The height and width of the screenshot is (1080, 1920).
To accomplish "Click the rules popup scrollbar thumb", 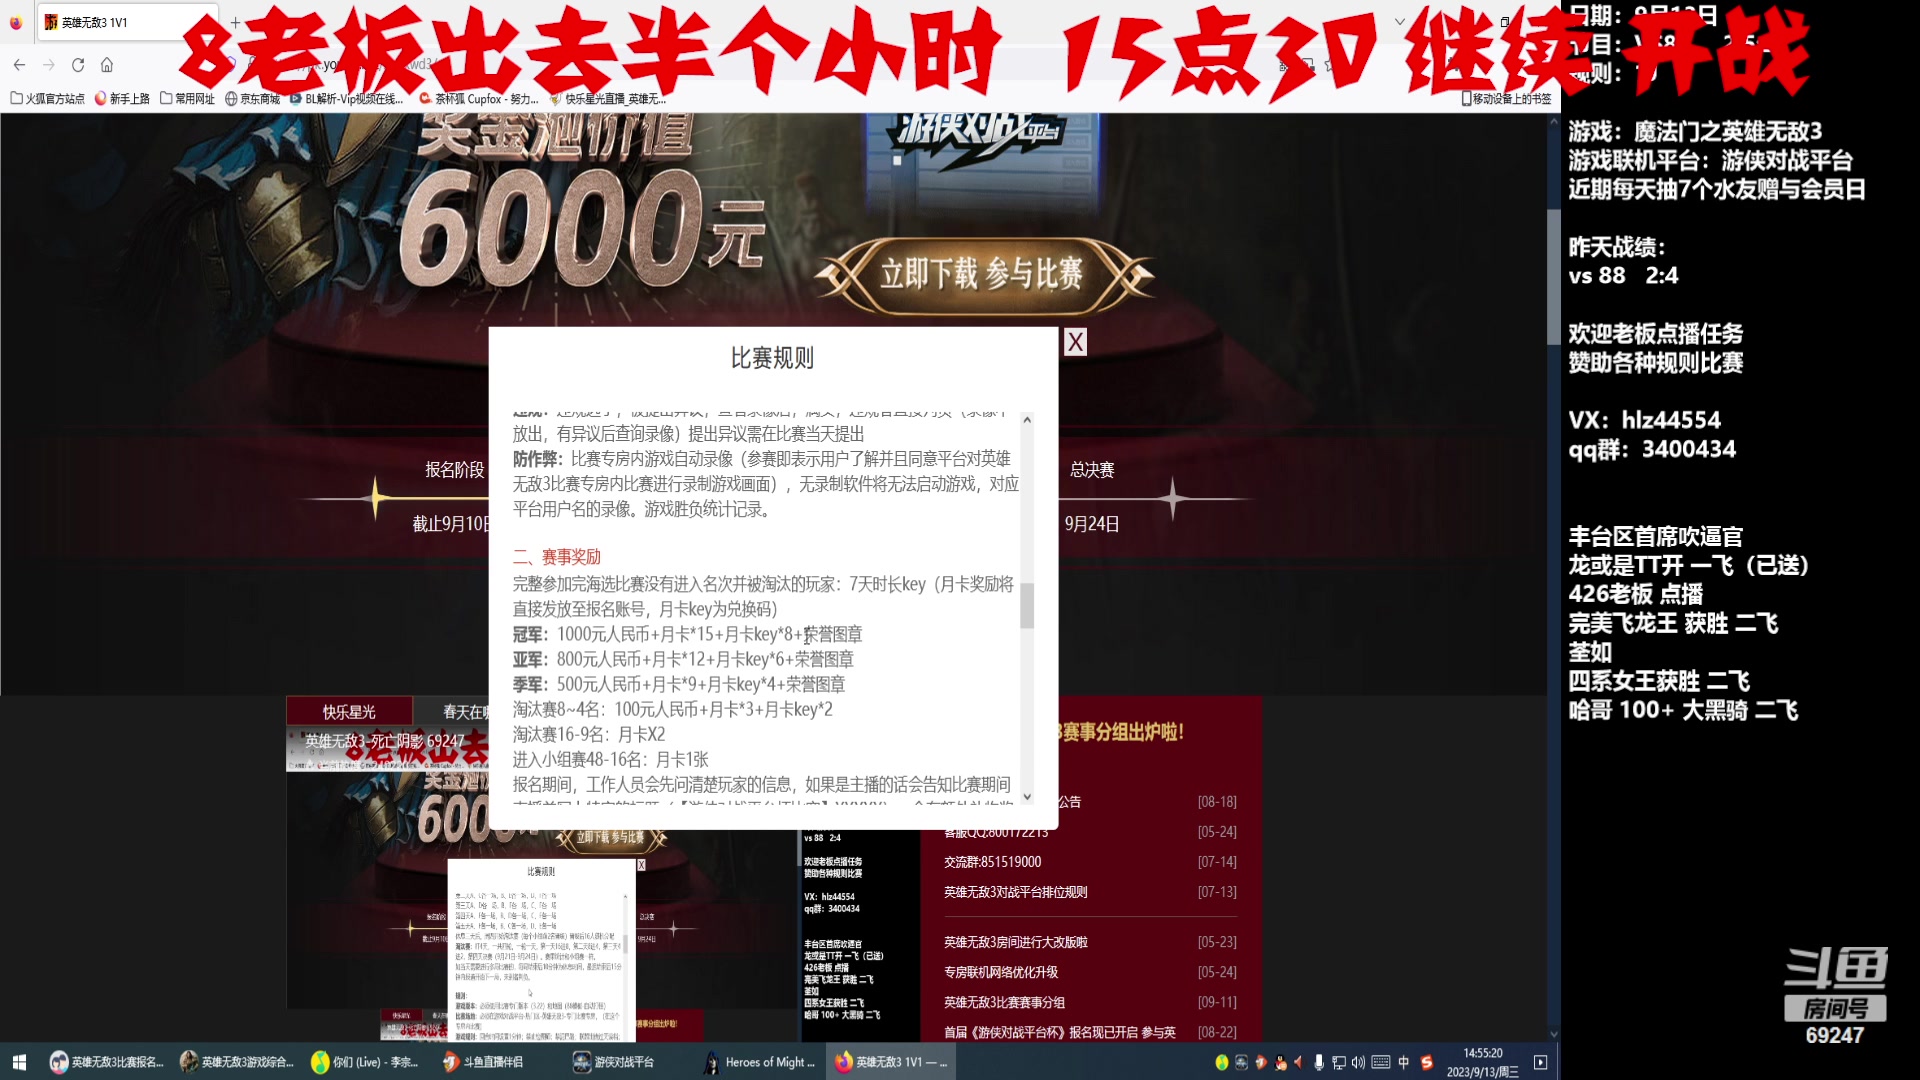I will 1027,605.
